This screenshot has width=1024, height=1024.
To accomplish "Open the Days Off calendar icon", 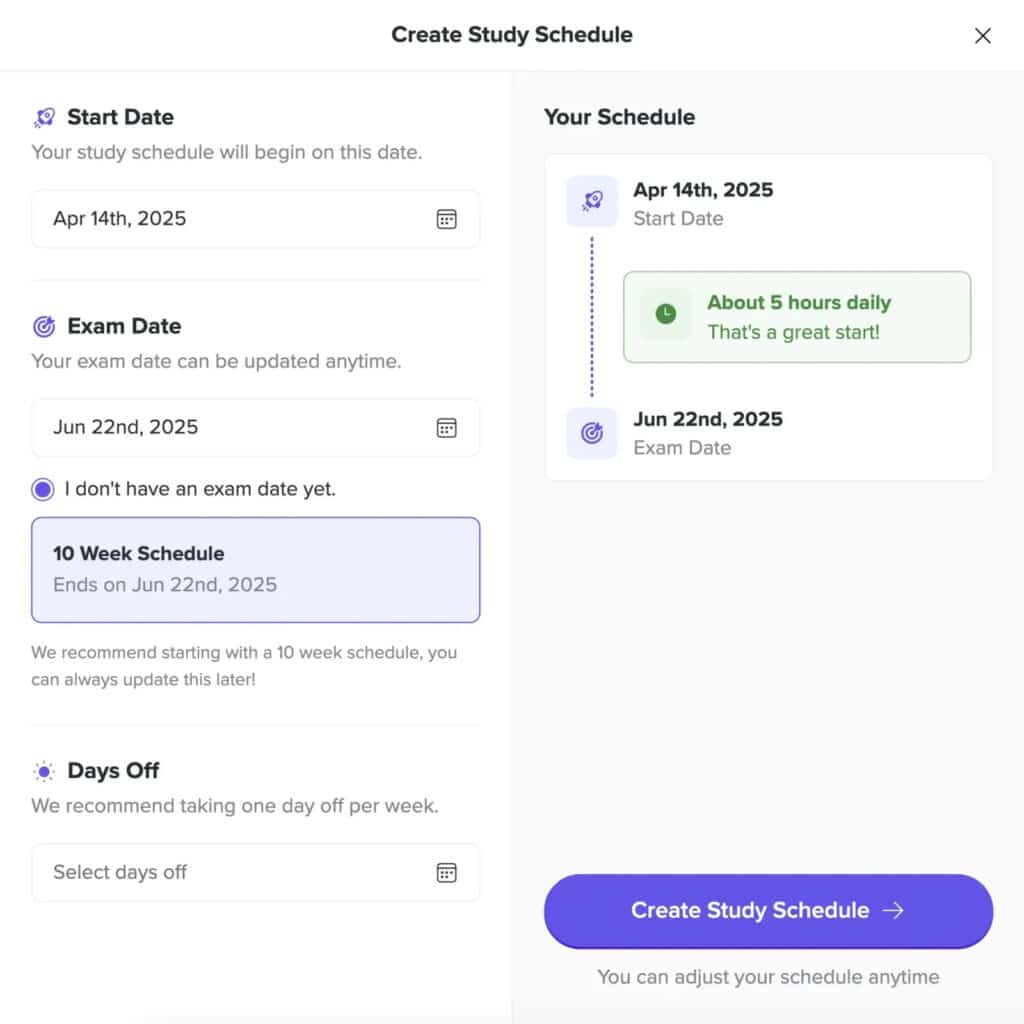I will click(x=447, y=872).
